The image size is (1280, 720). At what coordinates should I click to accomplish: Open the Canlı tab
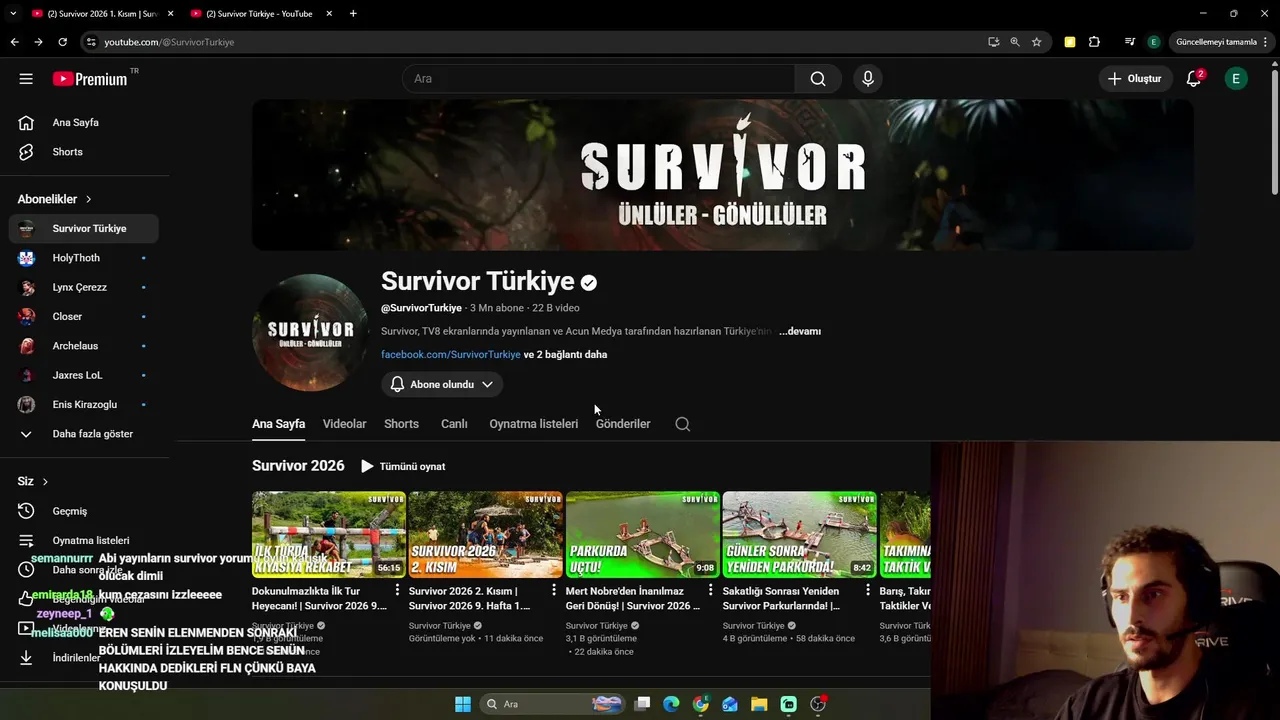coord(454,424)
